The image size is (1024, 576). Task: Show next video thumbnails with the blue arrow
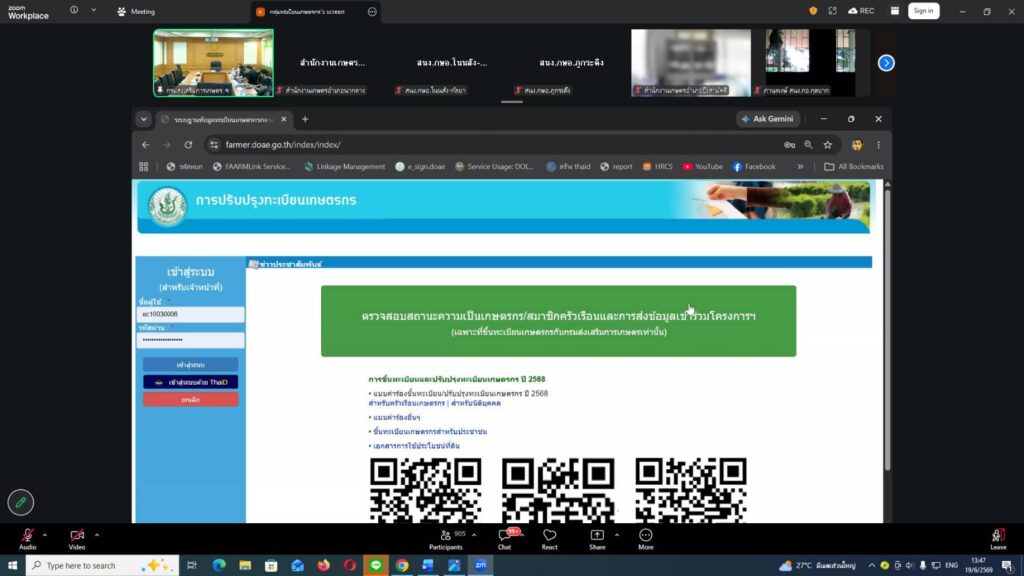coord(886,63)
